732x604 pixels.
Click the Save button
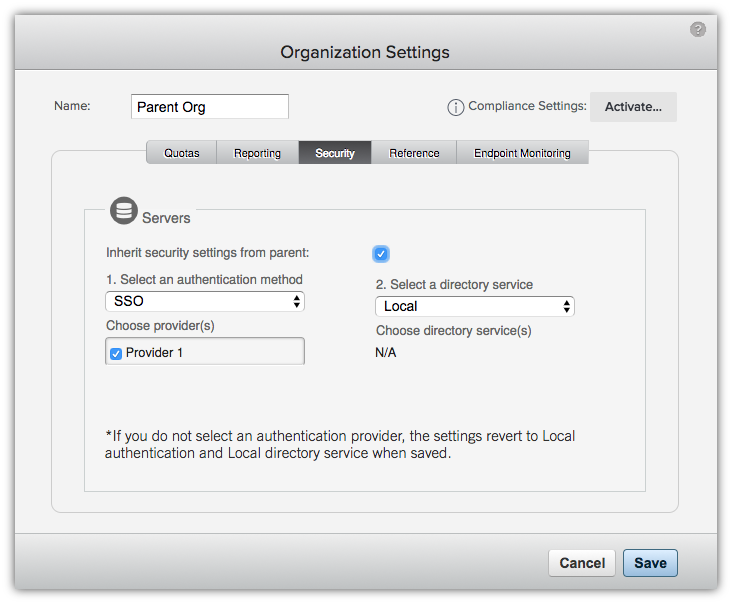point(650,563)
